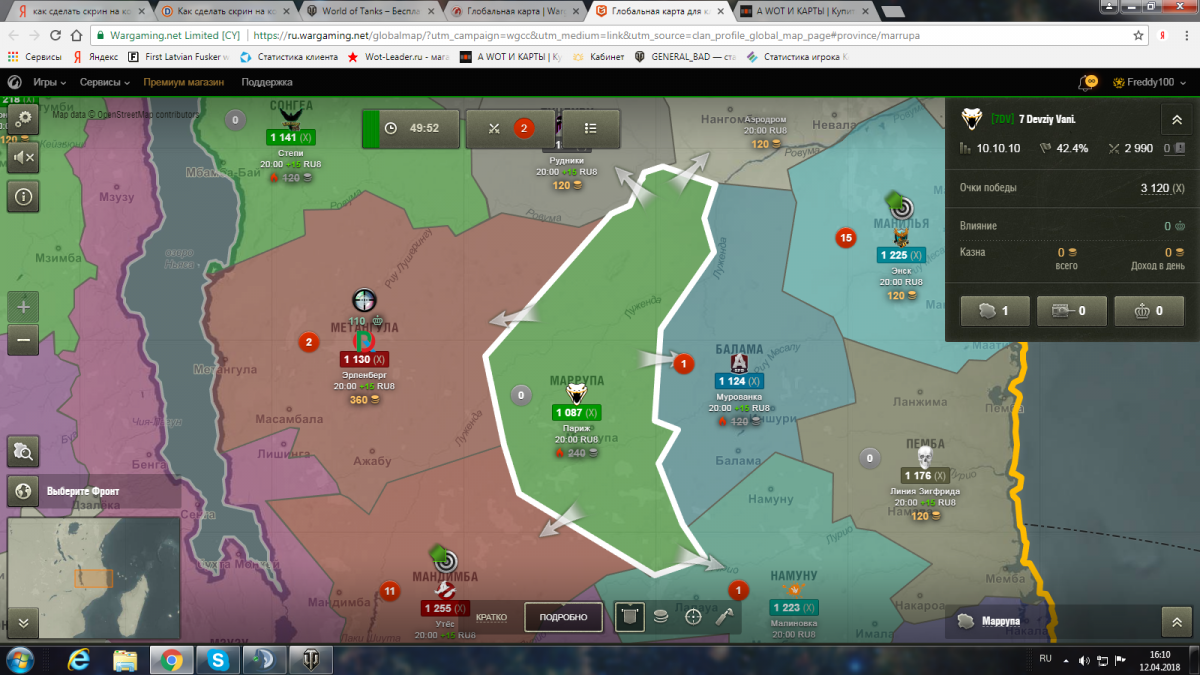Open Windows Start menu
The height and width of the screenshot is (675, 1200).
pos(20,660)
